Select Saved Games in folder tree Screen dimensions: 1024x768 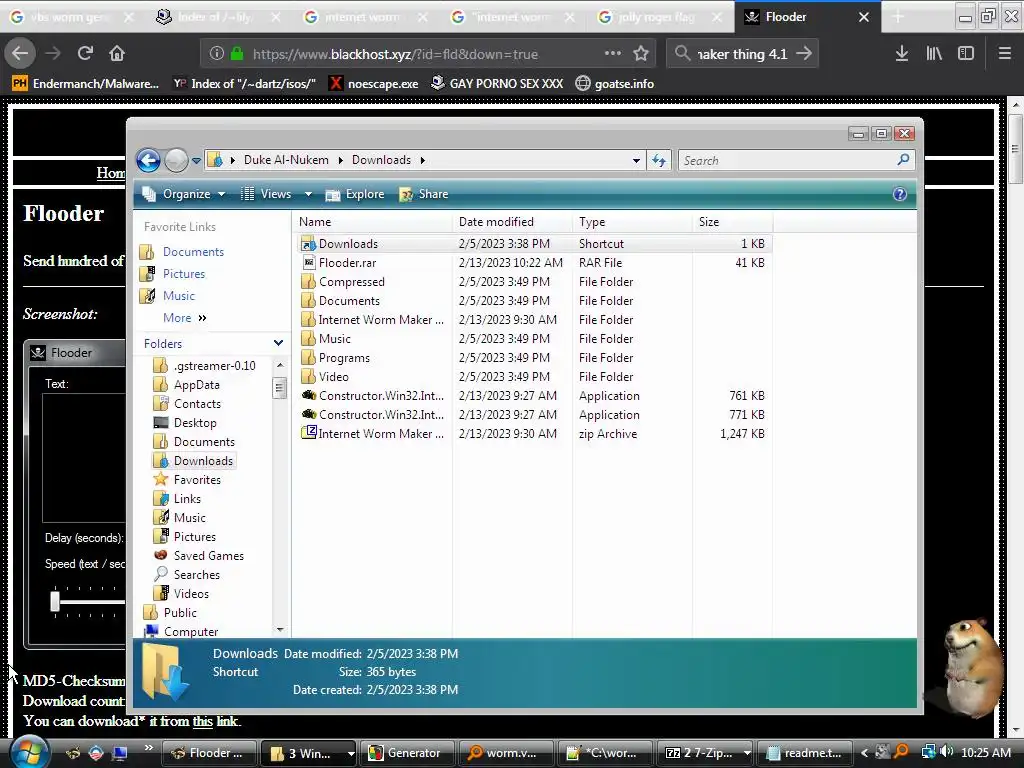tap(208, 556)
